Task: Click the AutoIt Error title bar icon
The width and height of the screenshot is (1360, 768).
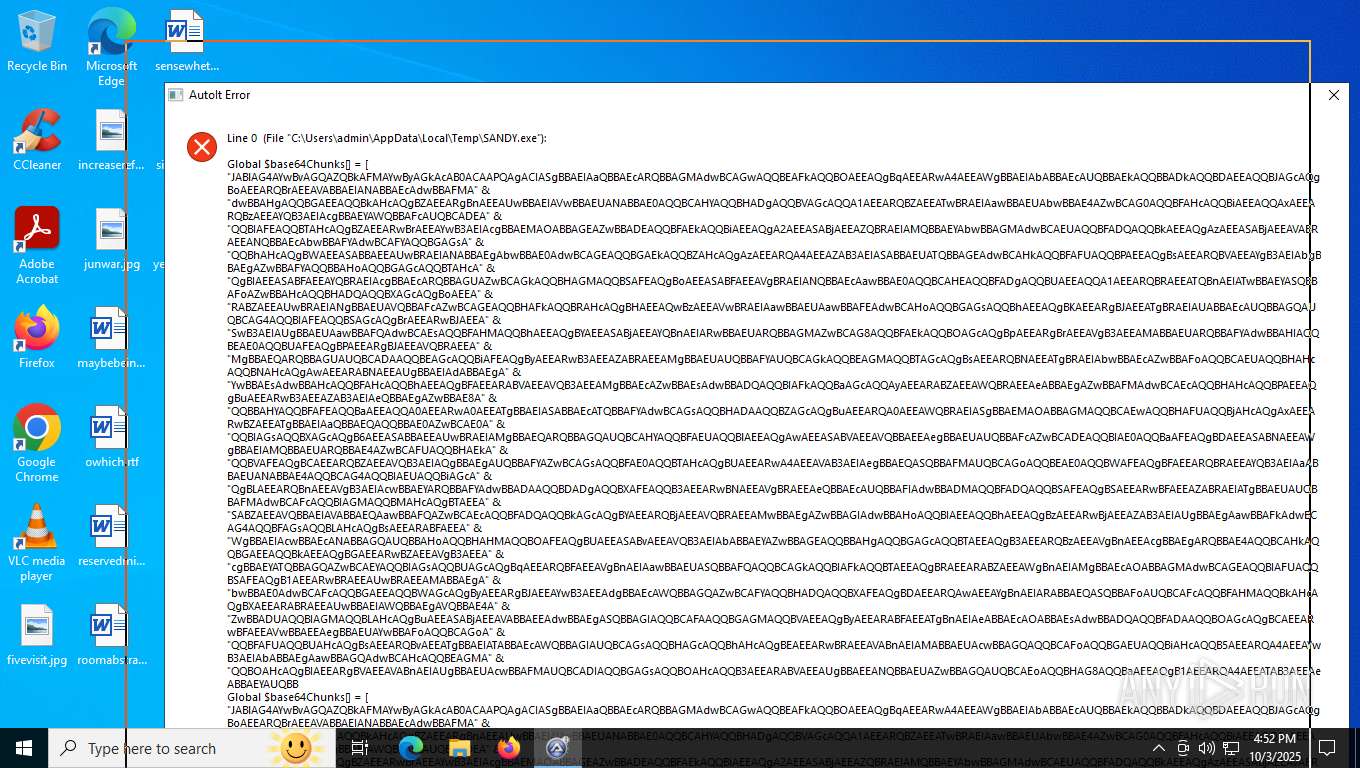Action: [176, 95]
